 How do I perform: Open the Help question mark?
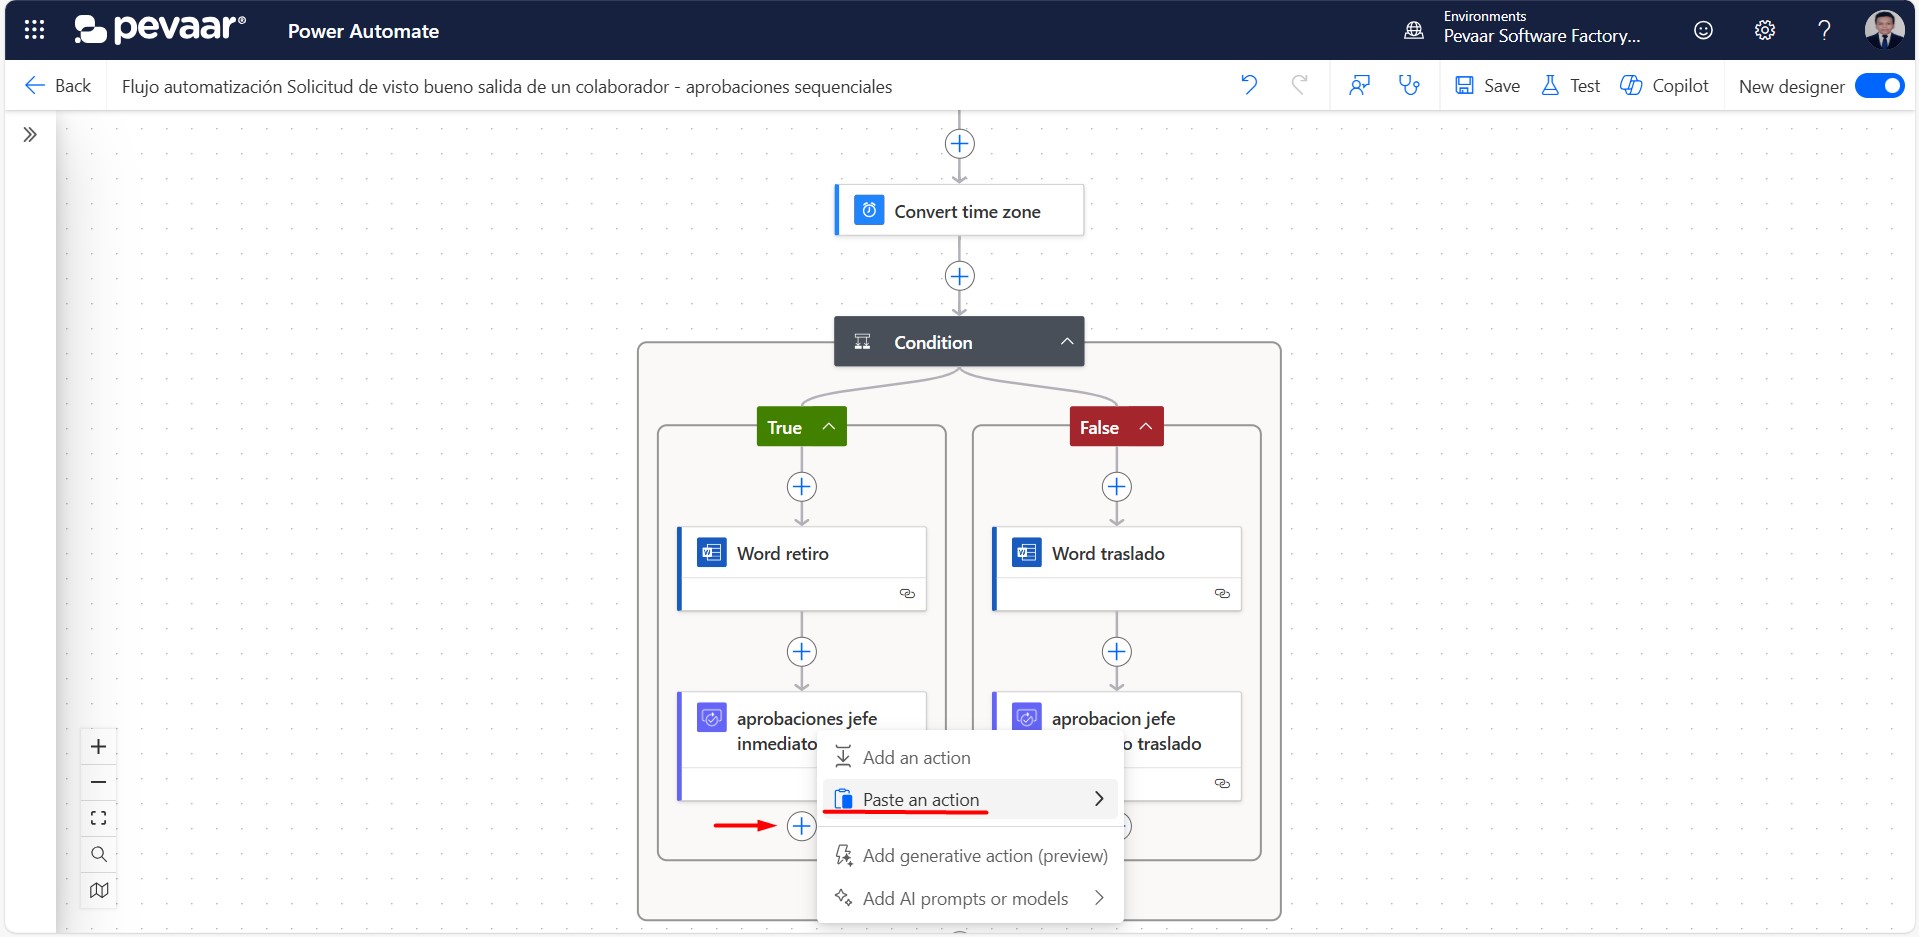[x=1824, y=30]
